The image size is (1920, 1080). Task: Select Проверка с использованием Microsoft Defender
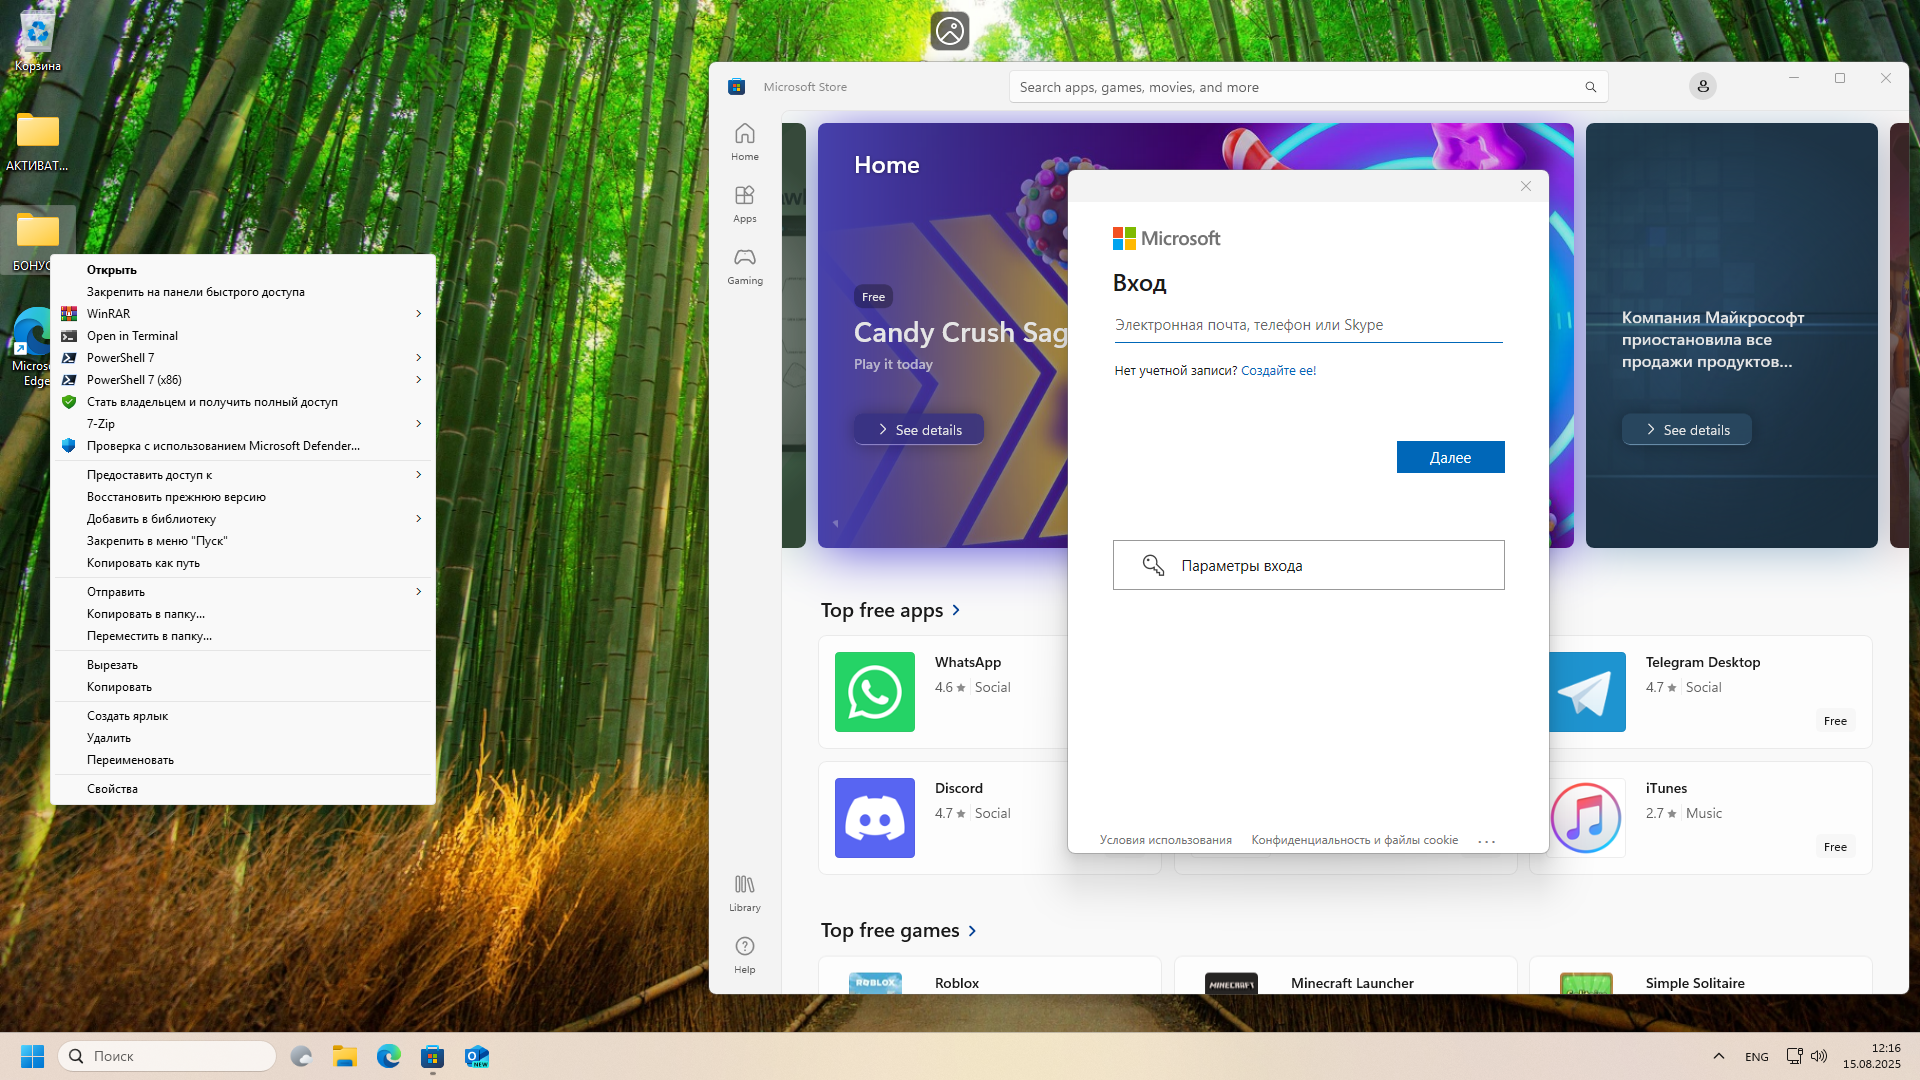[x=242, y=446]
